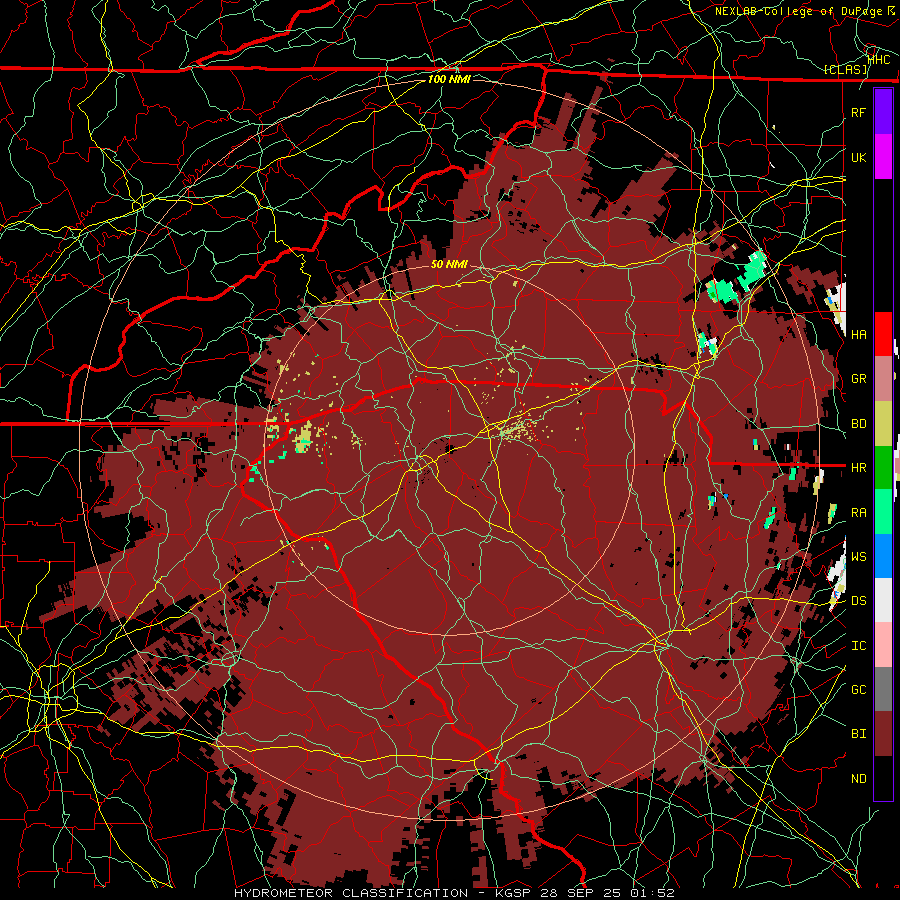Click the HR dark green legend color

tap(883, 468)
